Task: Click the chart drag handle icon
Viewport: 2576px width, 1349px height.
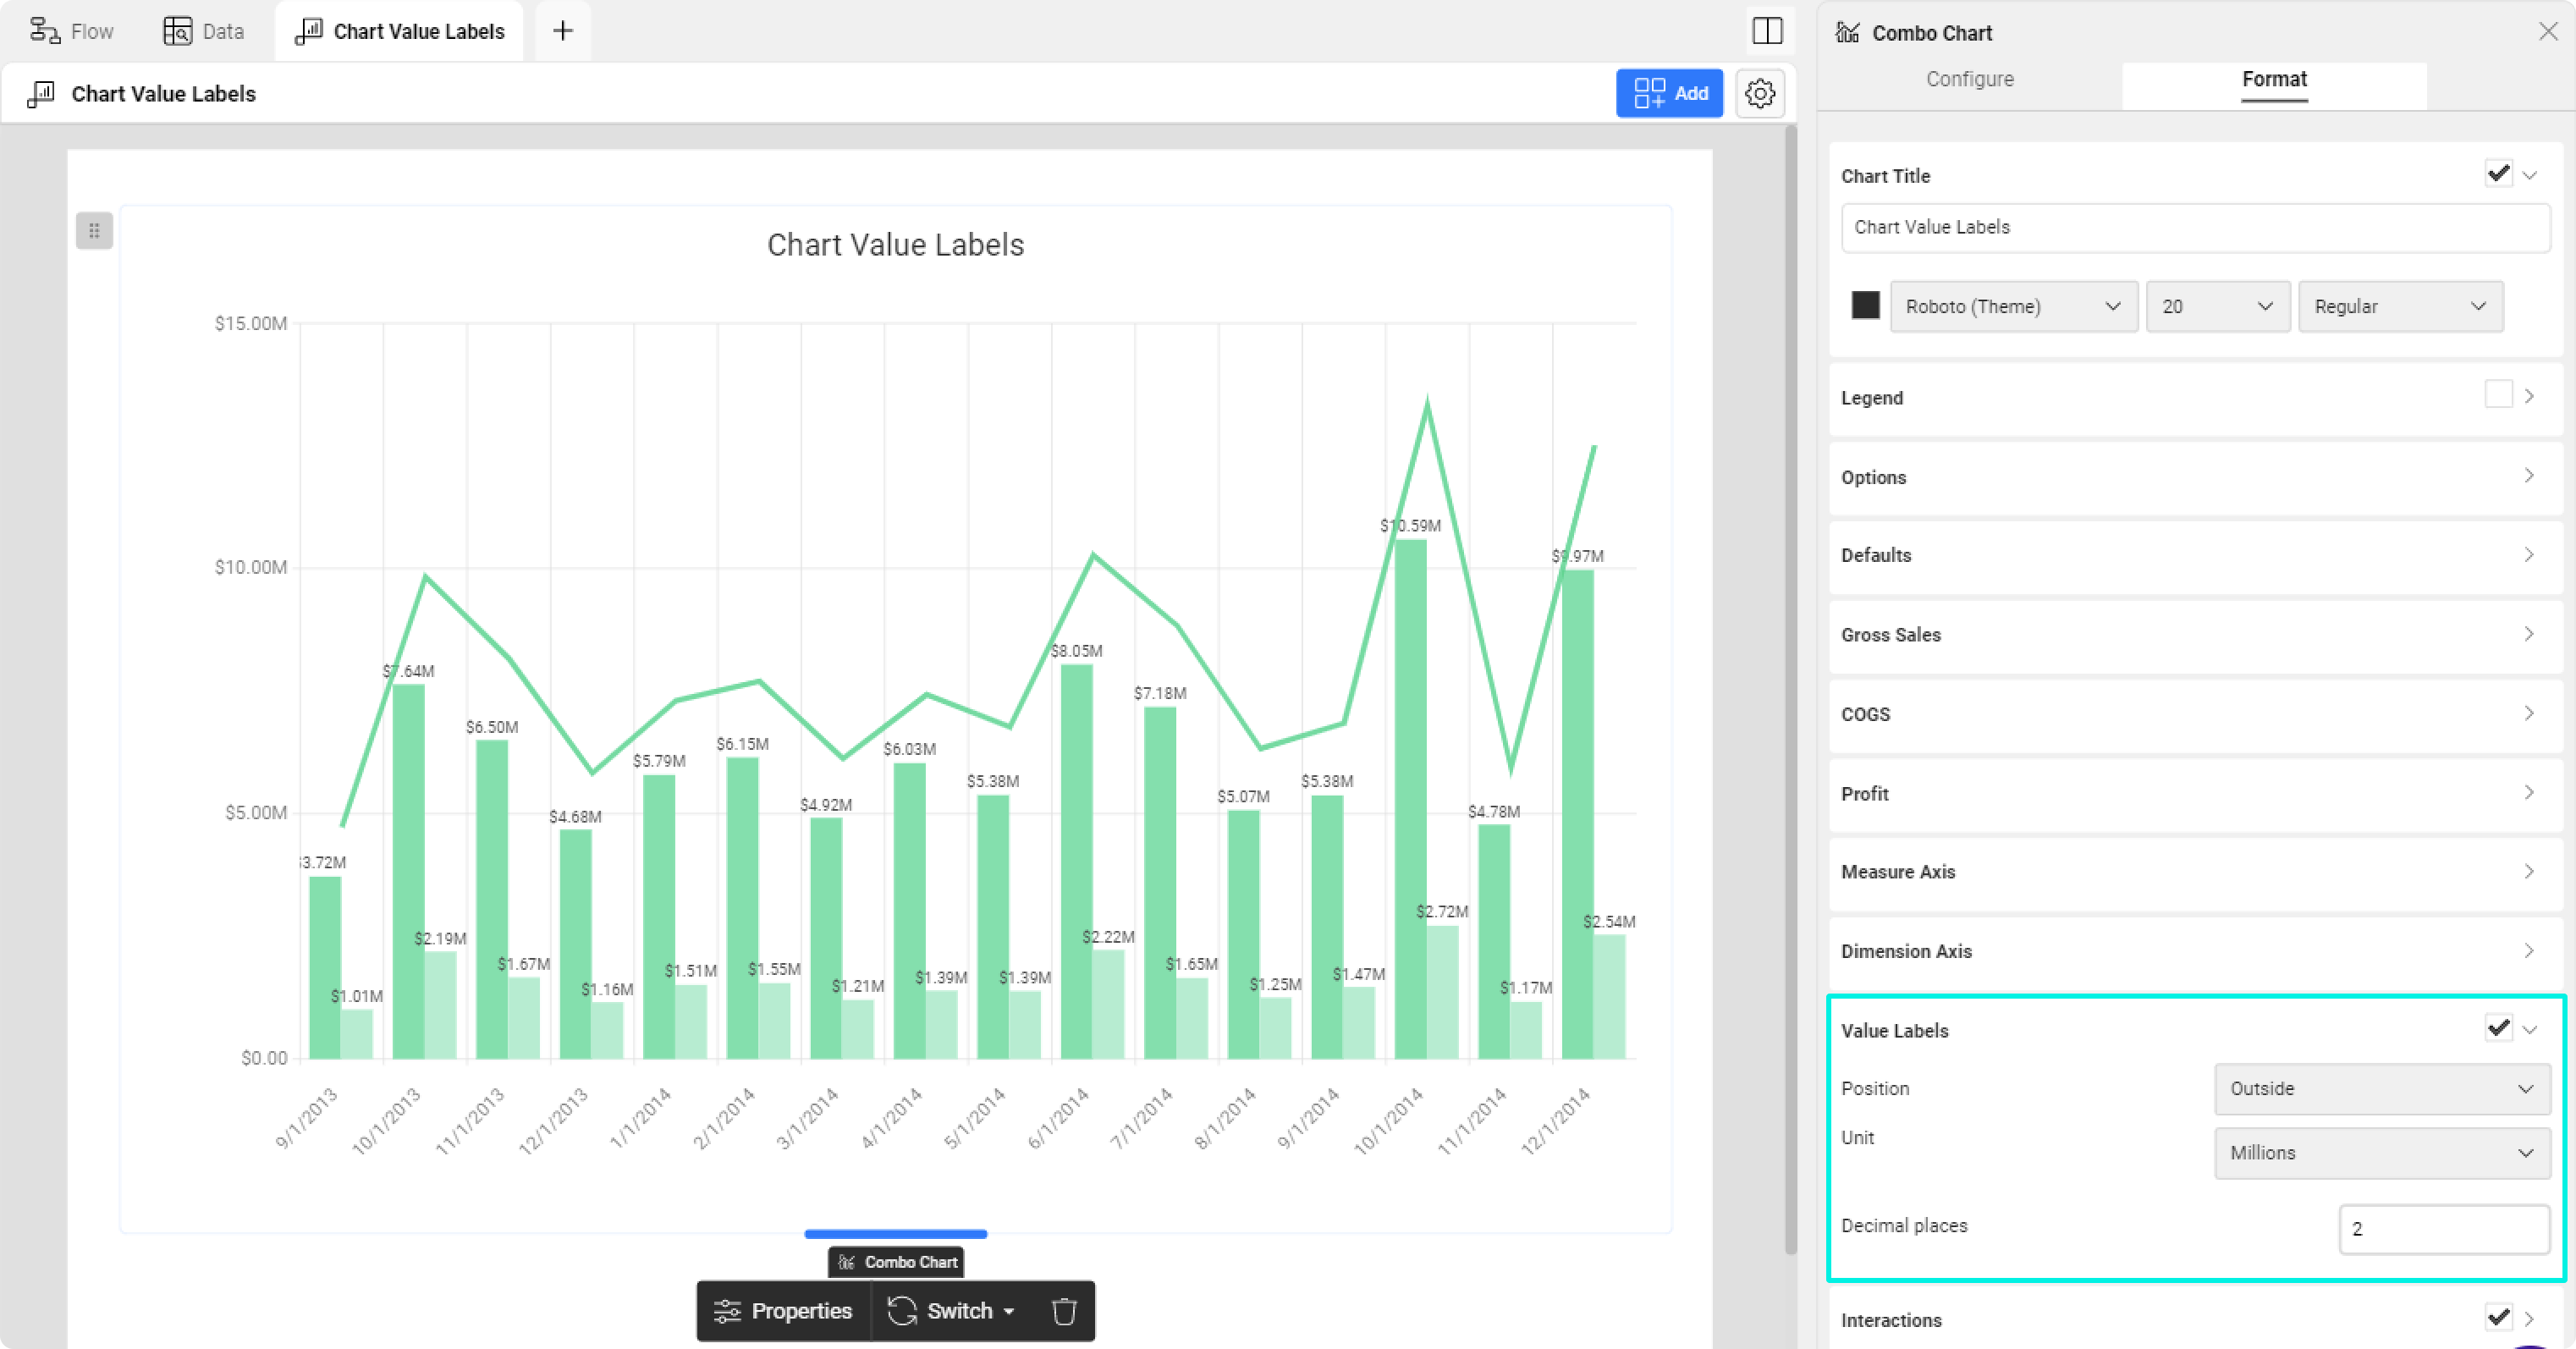Action: [x=94, y=231]
